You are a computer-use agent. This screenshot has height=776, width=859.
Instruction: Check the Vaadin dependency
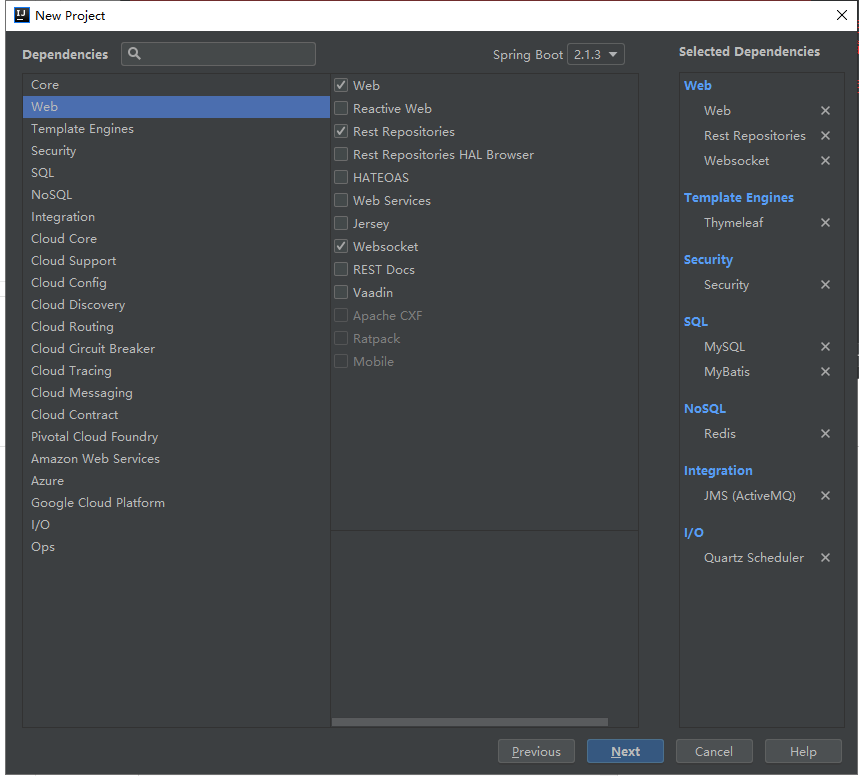(x=341, y=292)
